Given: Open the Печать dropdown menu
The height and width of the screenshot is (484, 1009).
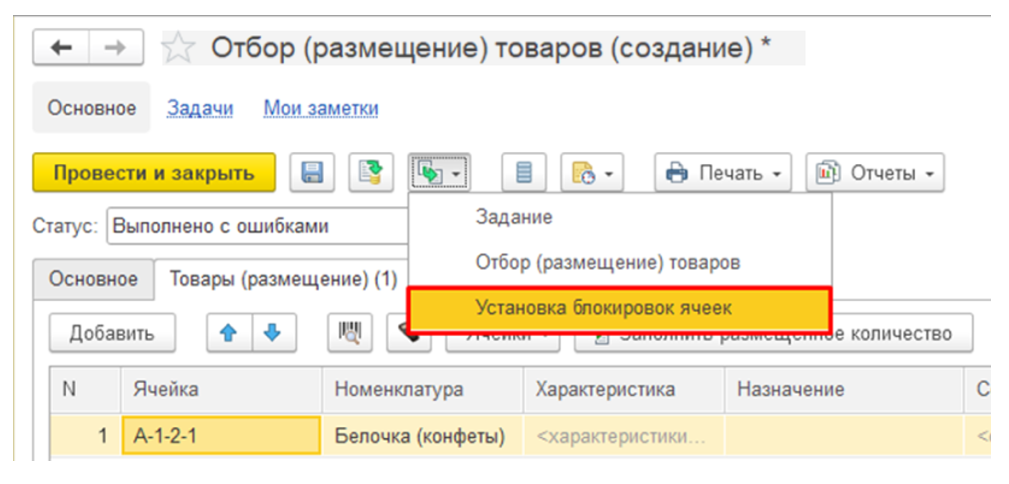Looking at the screenshot, I should click(723, 172).
